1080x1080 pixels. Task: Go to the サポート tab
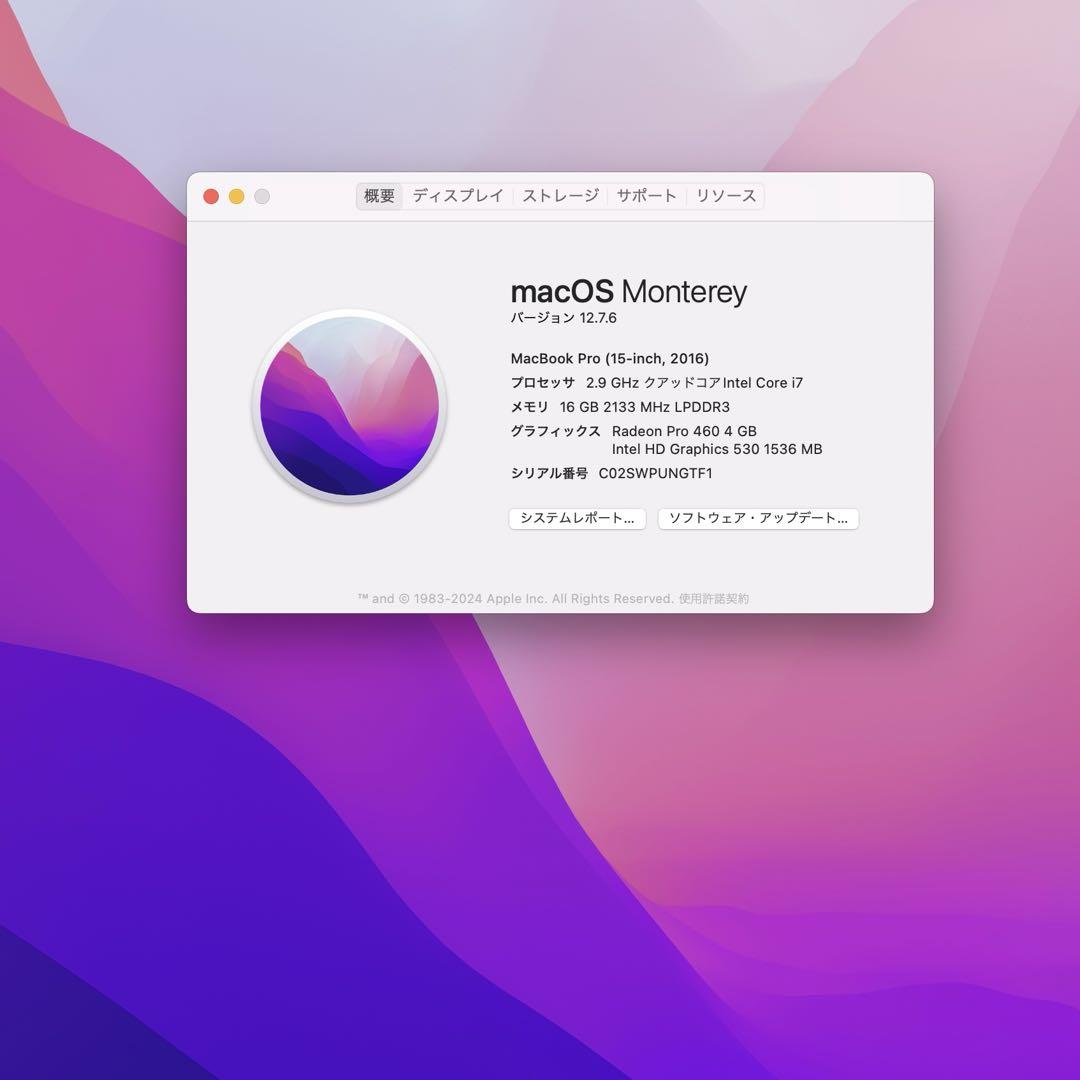646,196
